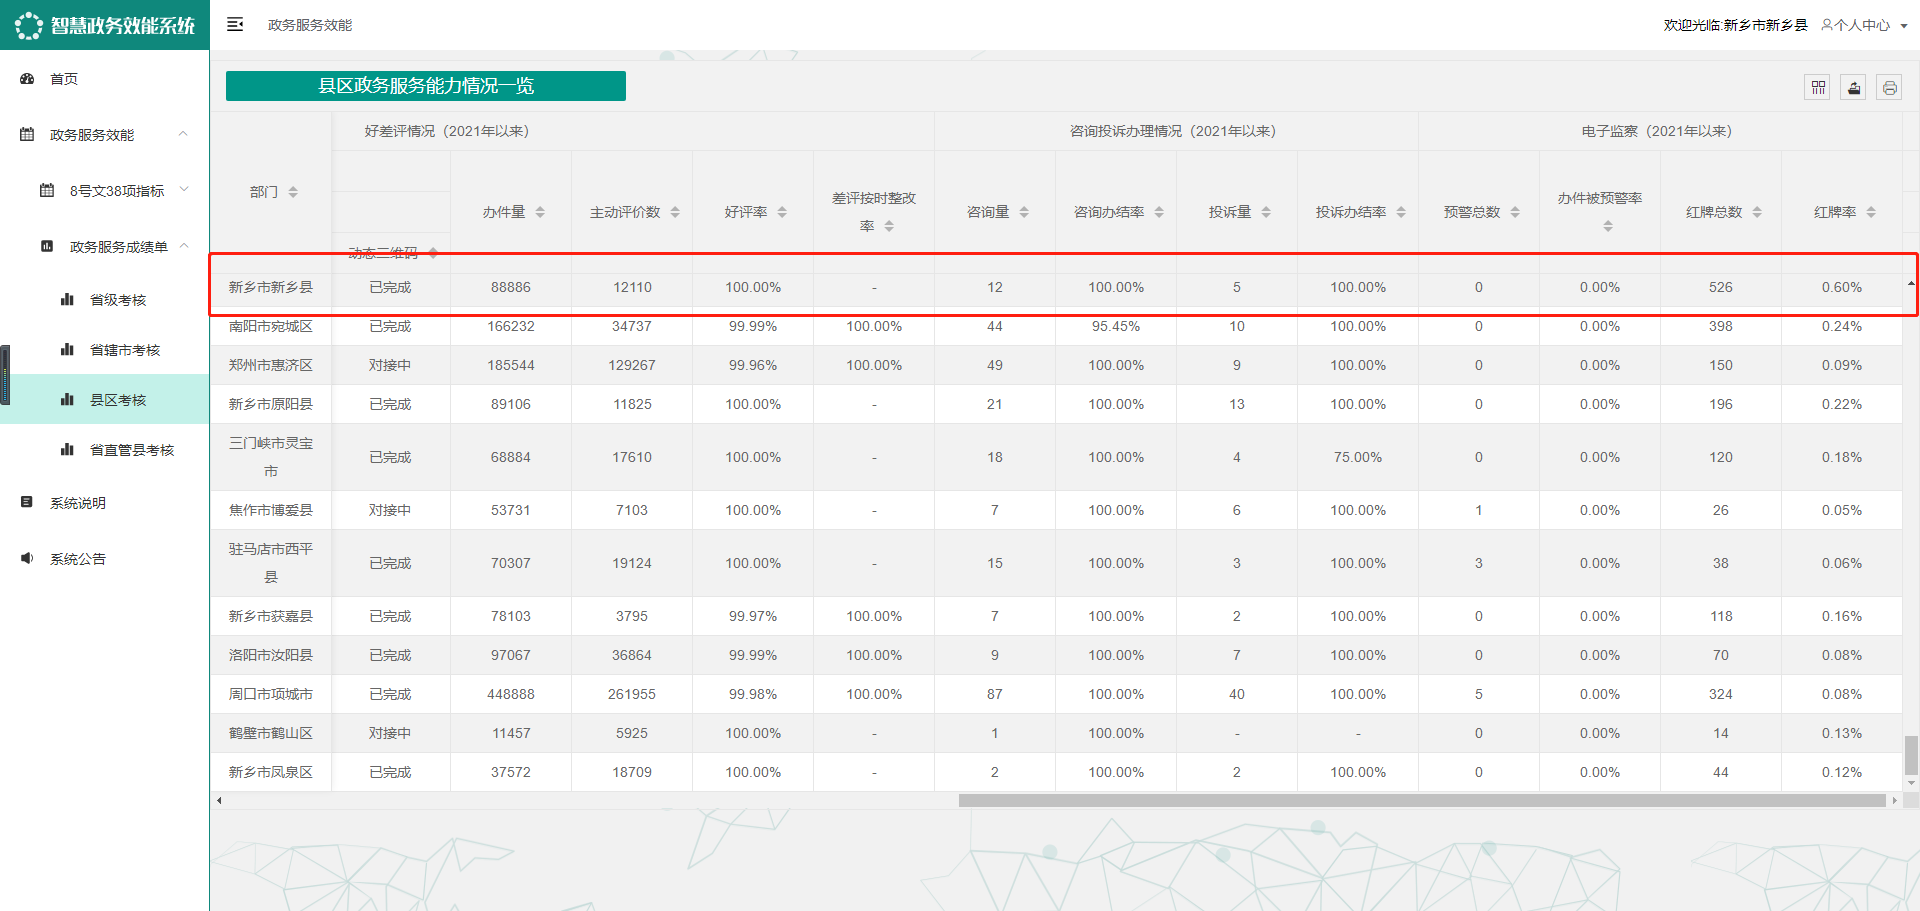The width and height of the screenshot is (1920, 911).
Task: Collapse the sidebar with the hamburger icon
Action: point(235,25)
